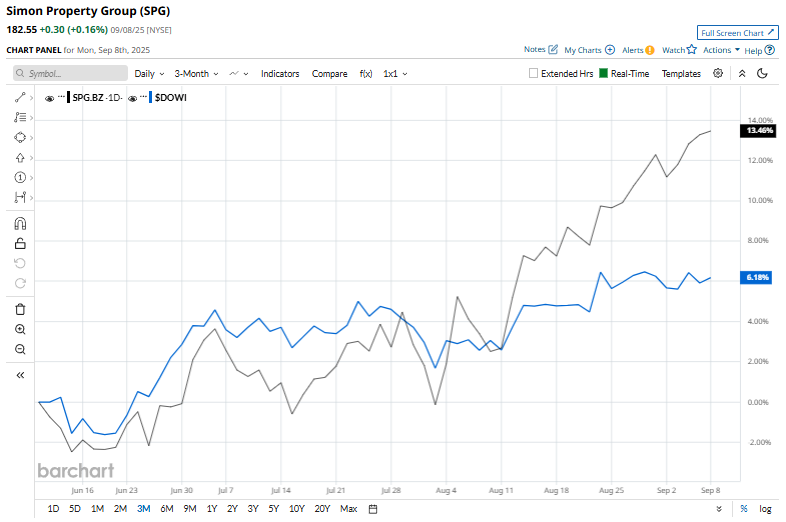Click the My Charts link

coord(582,50)
